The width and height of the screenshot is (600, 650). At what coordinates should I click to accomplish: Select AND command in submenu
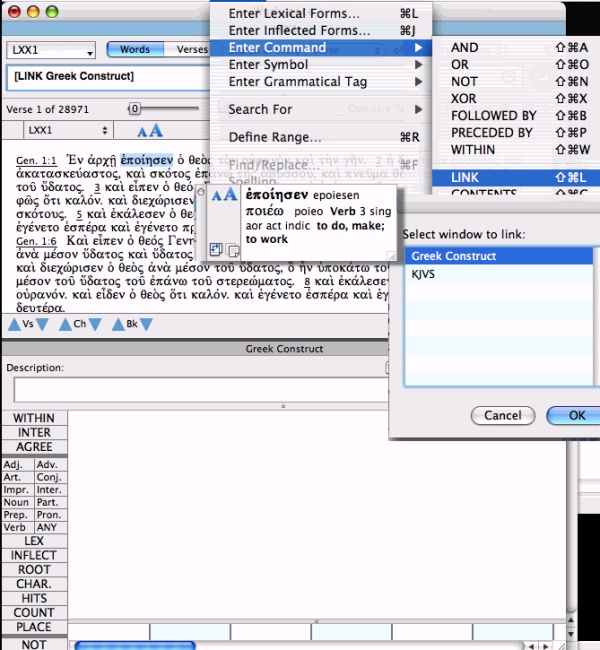516,48
